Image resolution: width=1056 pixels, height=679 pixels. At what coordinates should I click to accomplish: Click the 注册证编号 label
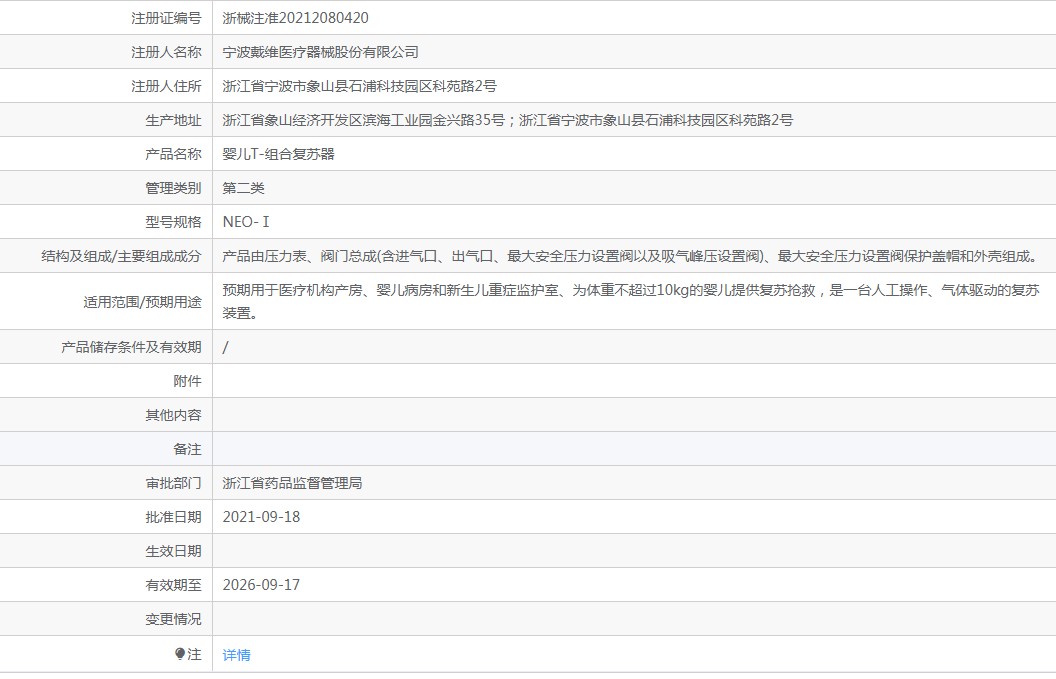click(166, 18)
